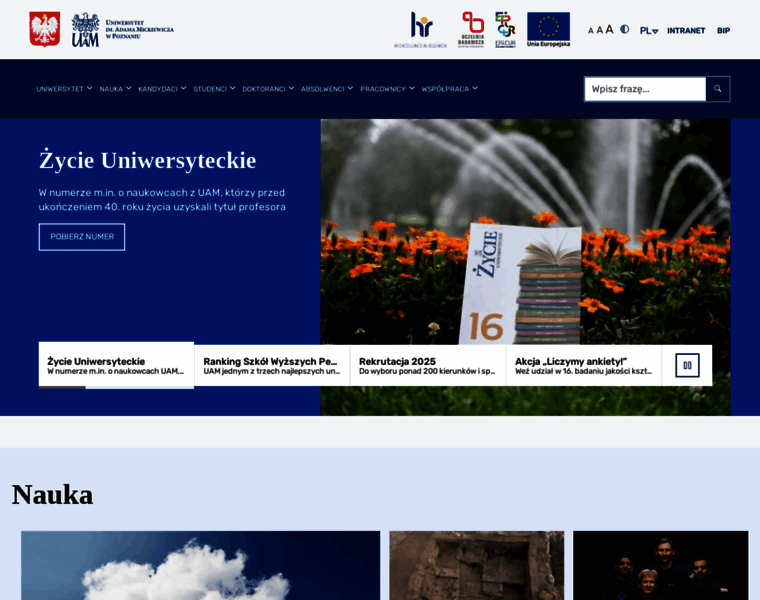Click the Życie Uniwersyteckie hero heading
Screen dimensions: 760x600
click(147, 160)
